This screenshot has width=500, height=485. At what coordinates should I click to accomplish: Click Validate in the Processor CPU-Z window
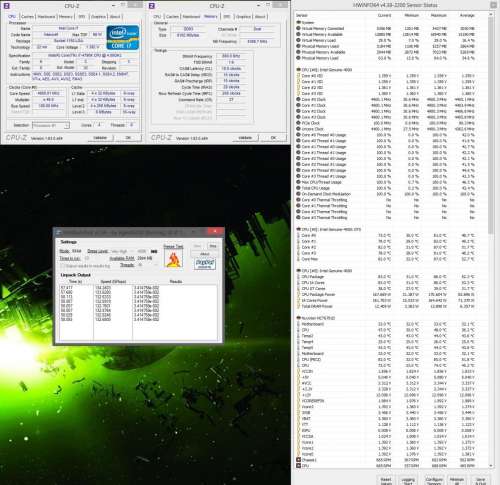click(100, 138)
